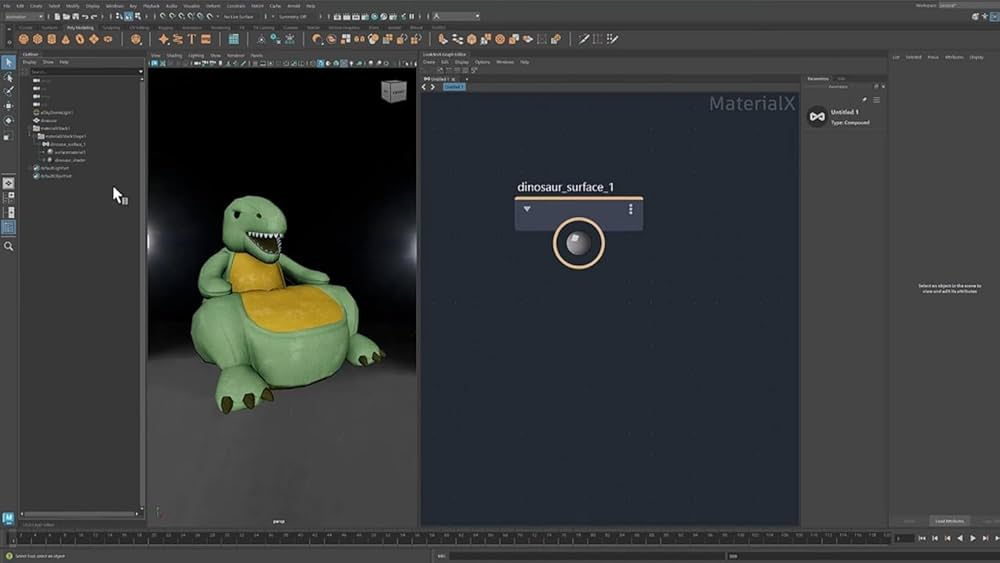The height and width of the screenshot is (563, 1000).
Task: Click the pin icon in Parameters panel
Action: [x=864, y=100]
